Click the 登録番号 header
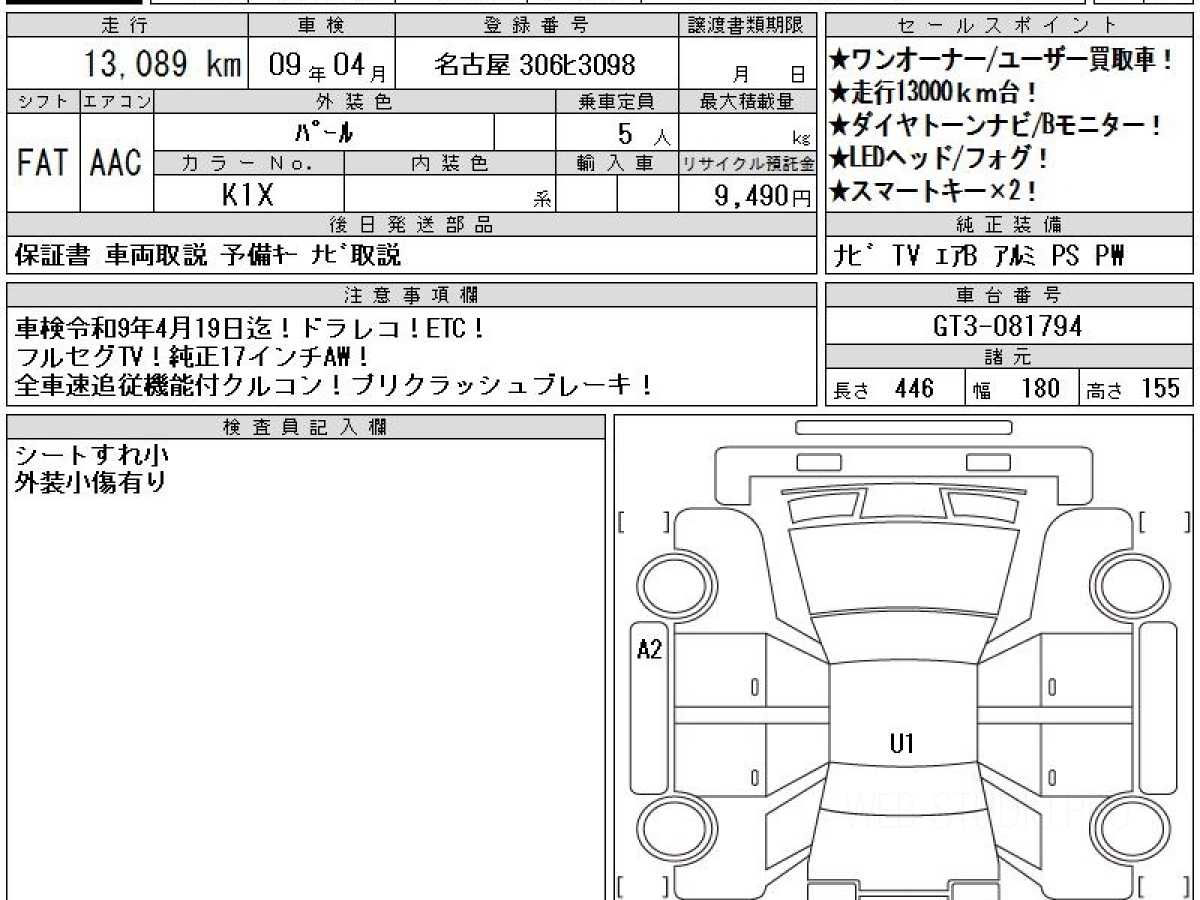1200x900 pixels. (x=536, y=25)
